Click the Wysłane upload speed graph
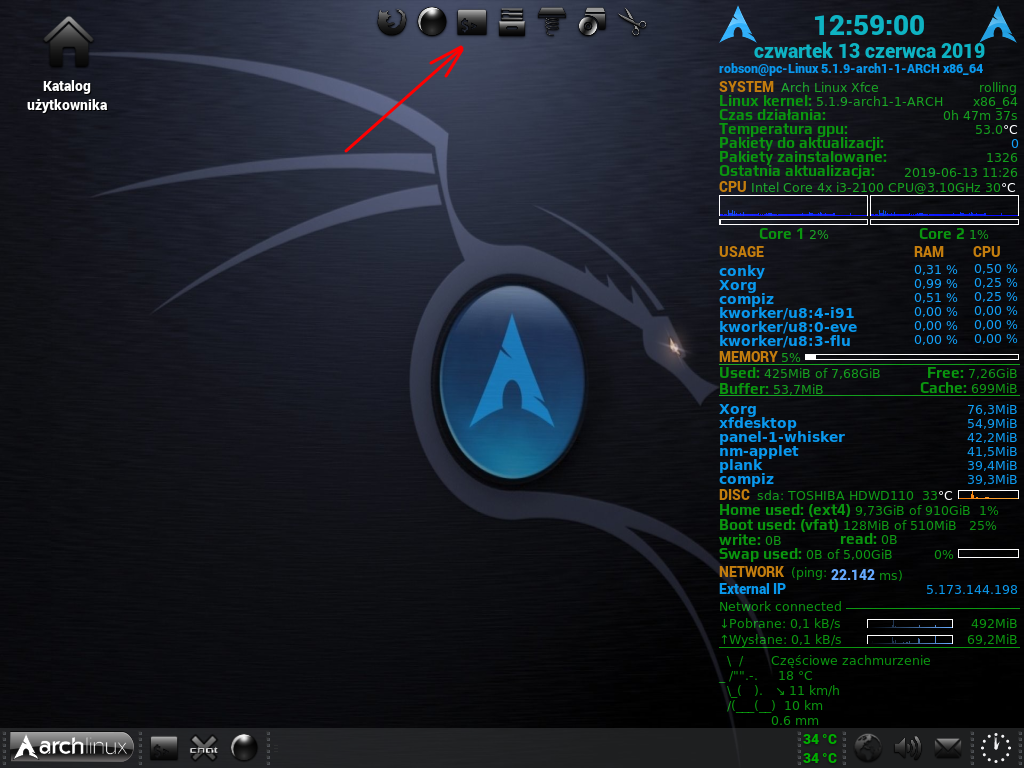This screenshot has width=1024, height=768. pos(910,640)
